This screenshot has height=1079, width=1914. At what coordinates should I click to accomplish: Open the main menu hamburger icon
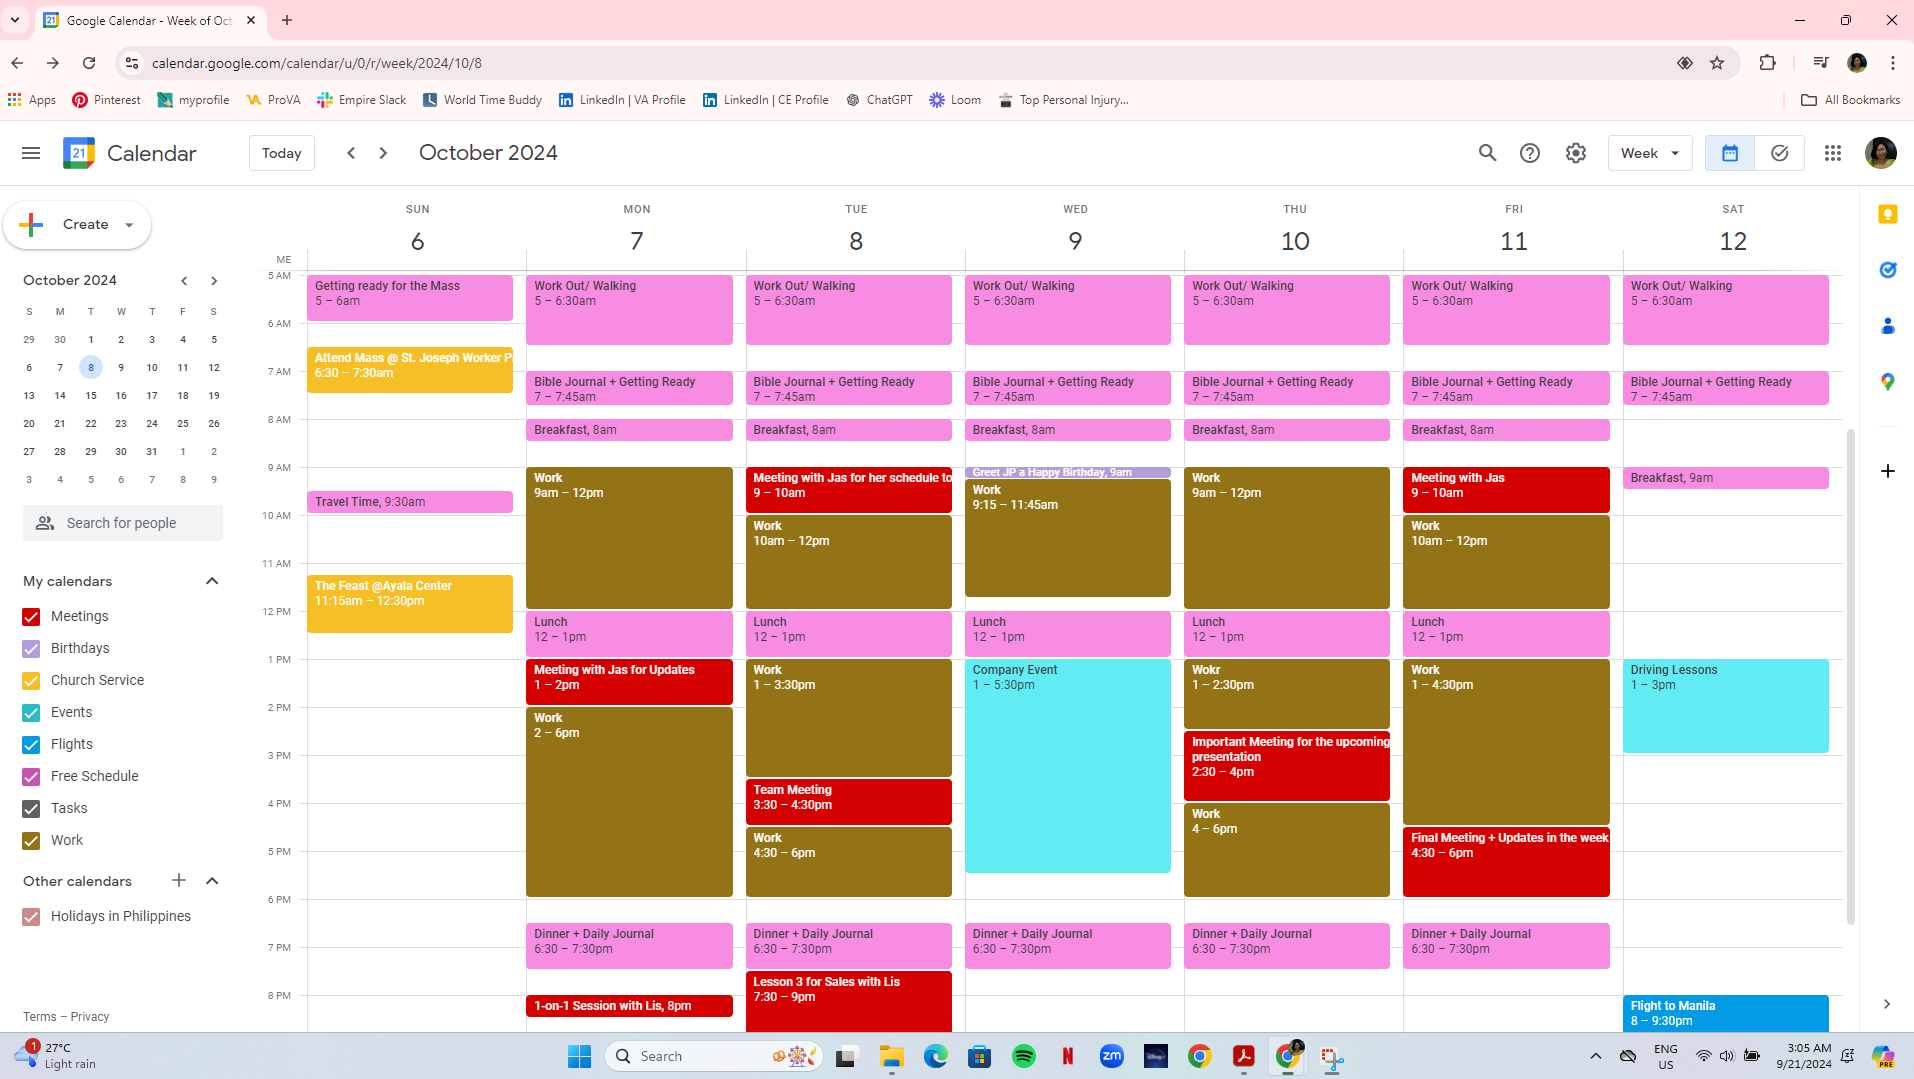(x=31, y=153)
